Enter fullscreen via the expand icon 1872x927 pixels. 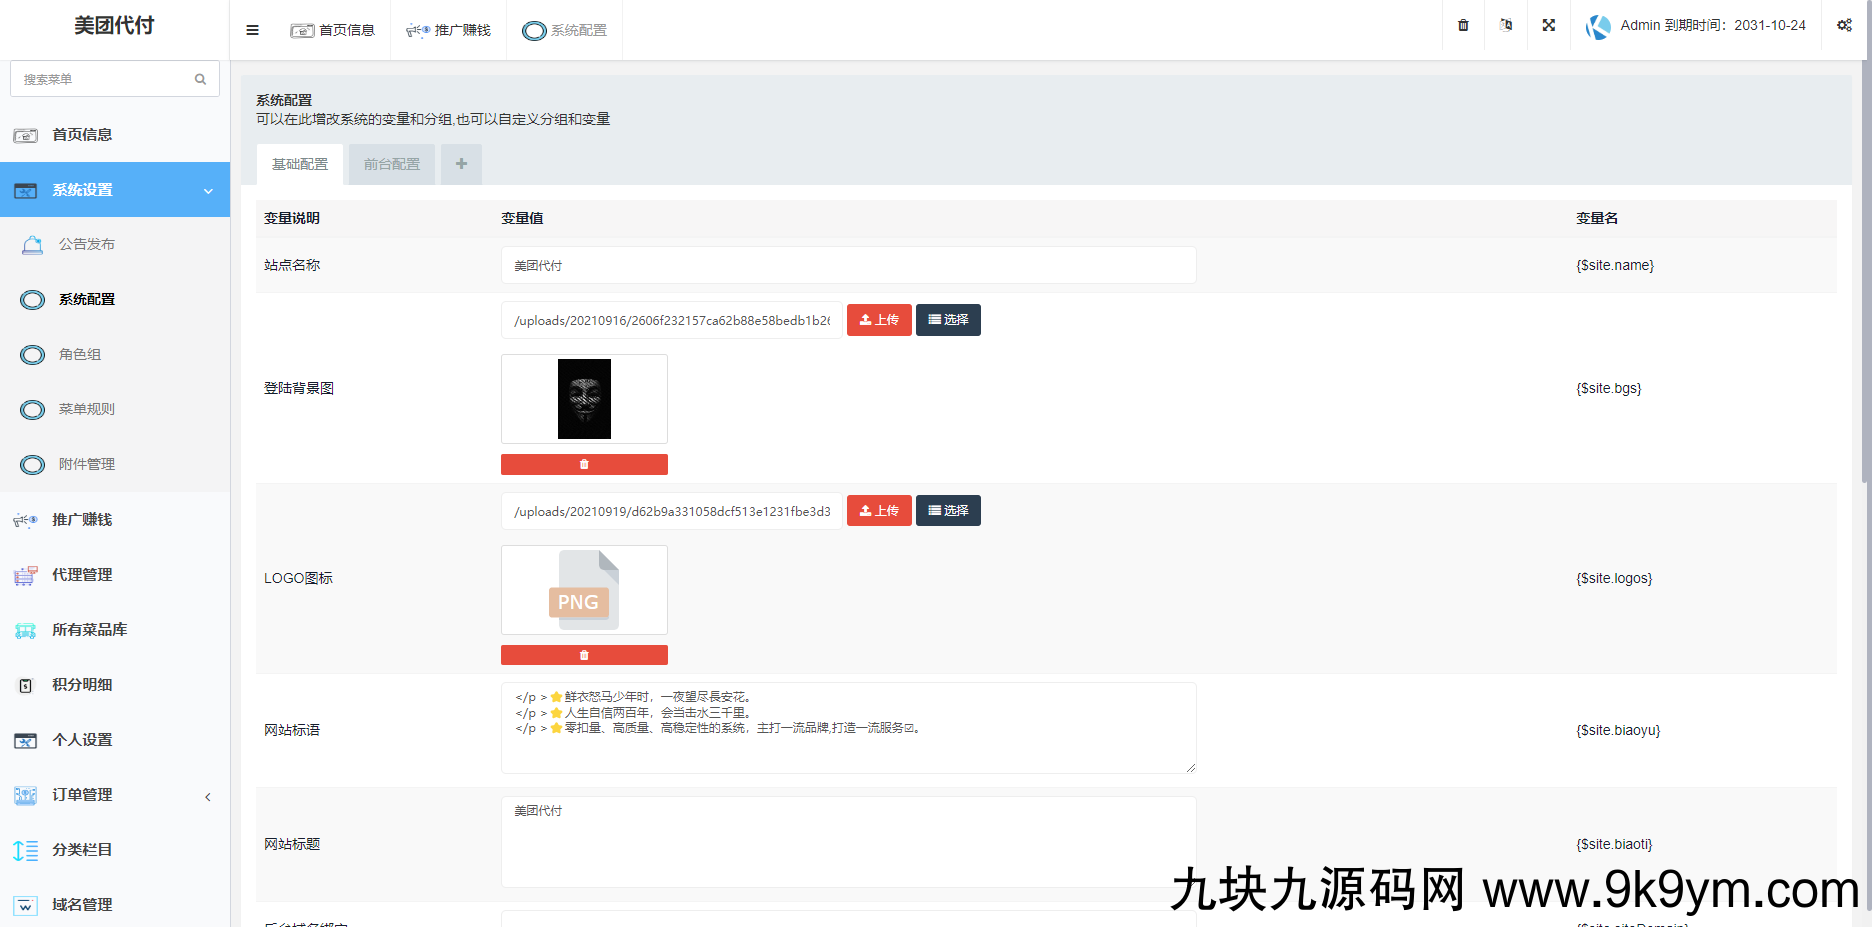pos(1548,25)
